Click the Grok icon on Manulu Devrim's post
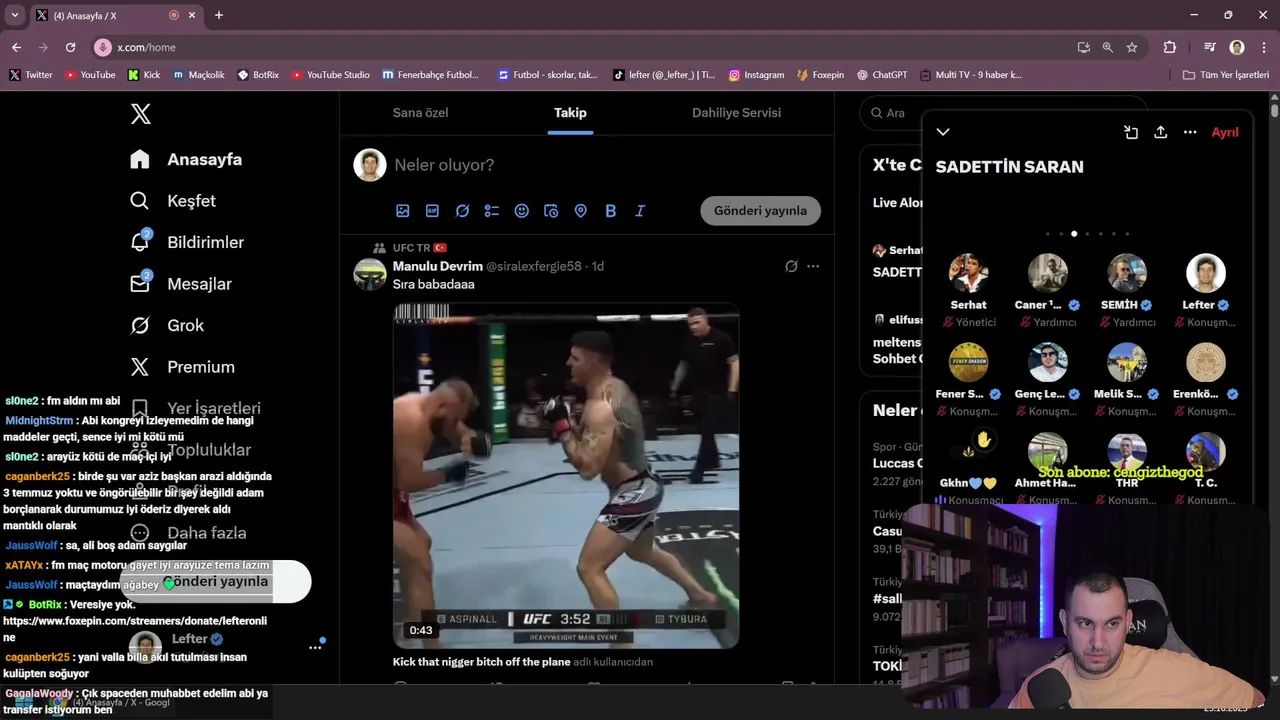This screenshot has width=1280, height=720. coord(791,266)
